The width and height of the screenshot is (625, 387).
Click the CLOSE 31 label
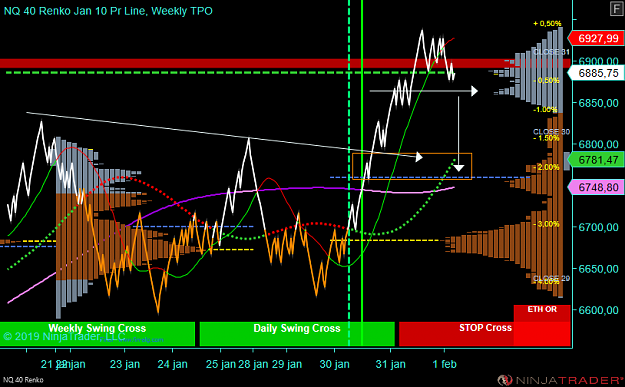point(551,52)
